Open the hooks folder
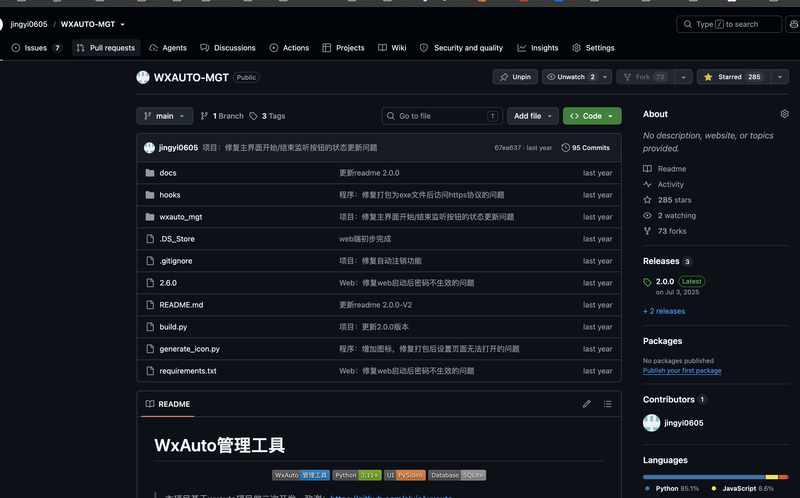 pyautogui.click(x=170, y=195)
